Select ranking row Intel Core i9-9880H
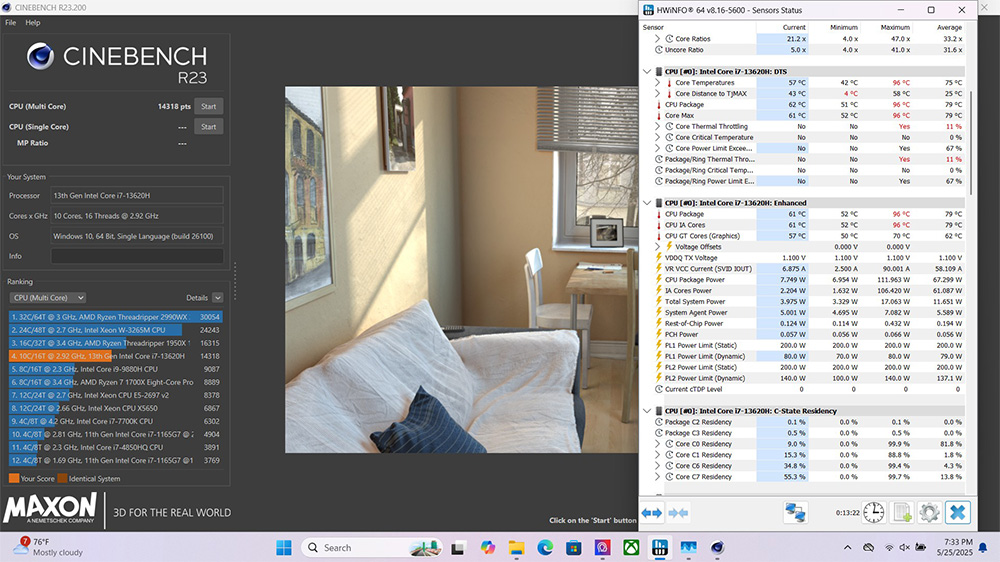Screen dimensions: 1000x562 tap(115, 369)
